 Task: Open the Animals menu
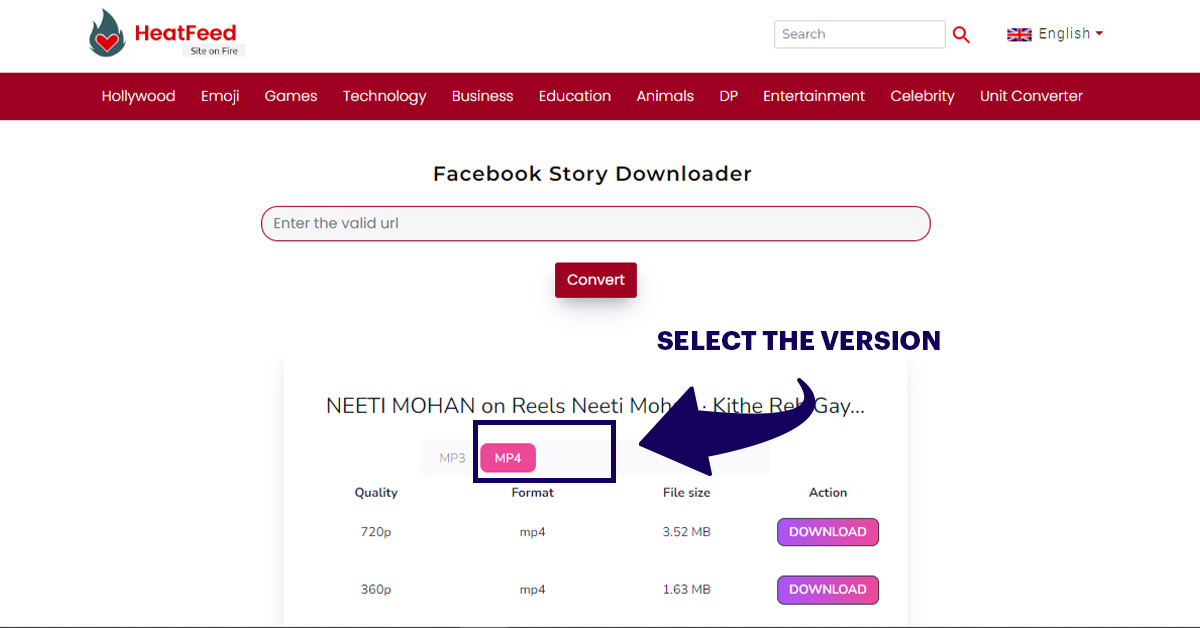(665, 96)
